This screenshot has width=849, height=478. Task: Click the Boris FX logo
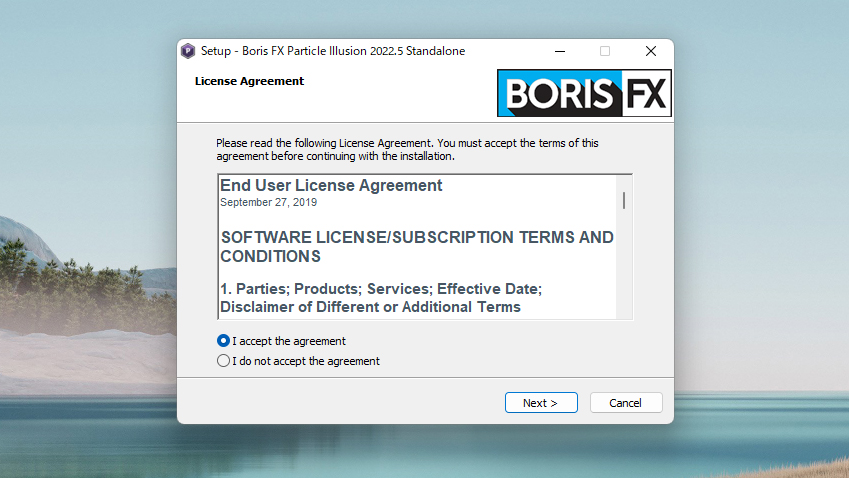pos(584,93)
